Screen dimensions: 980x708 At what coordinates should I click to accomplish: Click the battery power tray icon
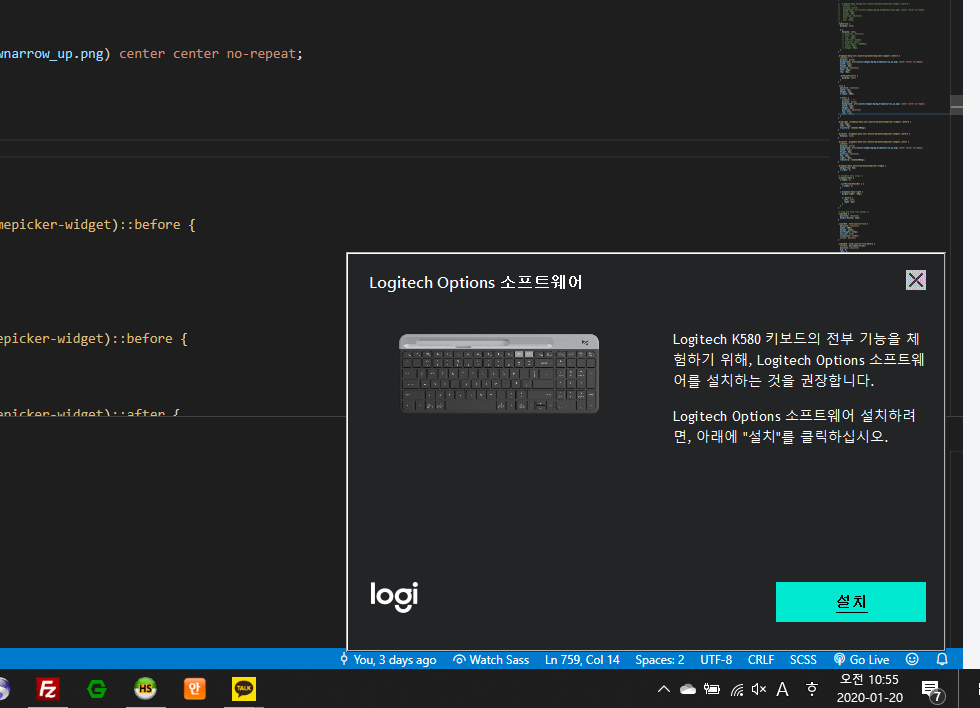tap(712, 689)
